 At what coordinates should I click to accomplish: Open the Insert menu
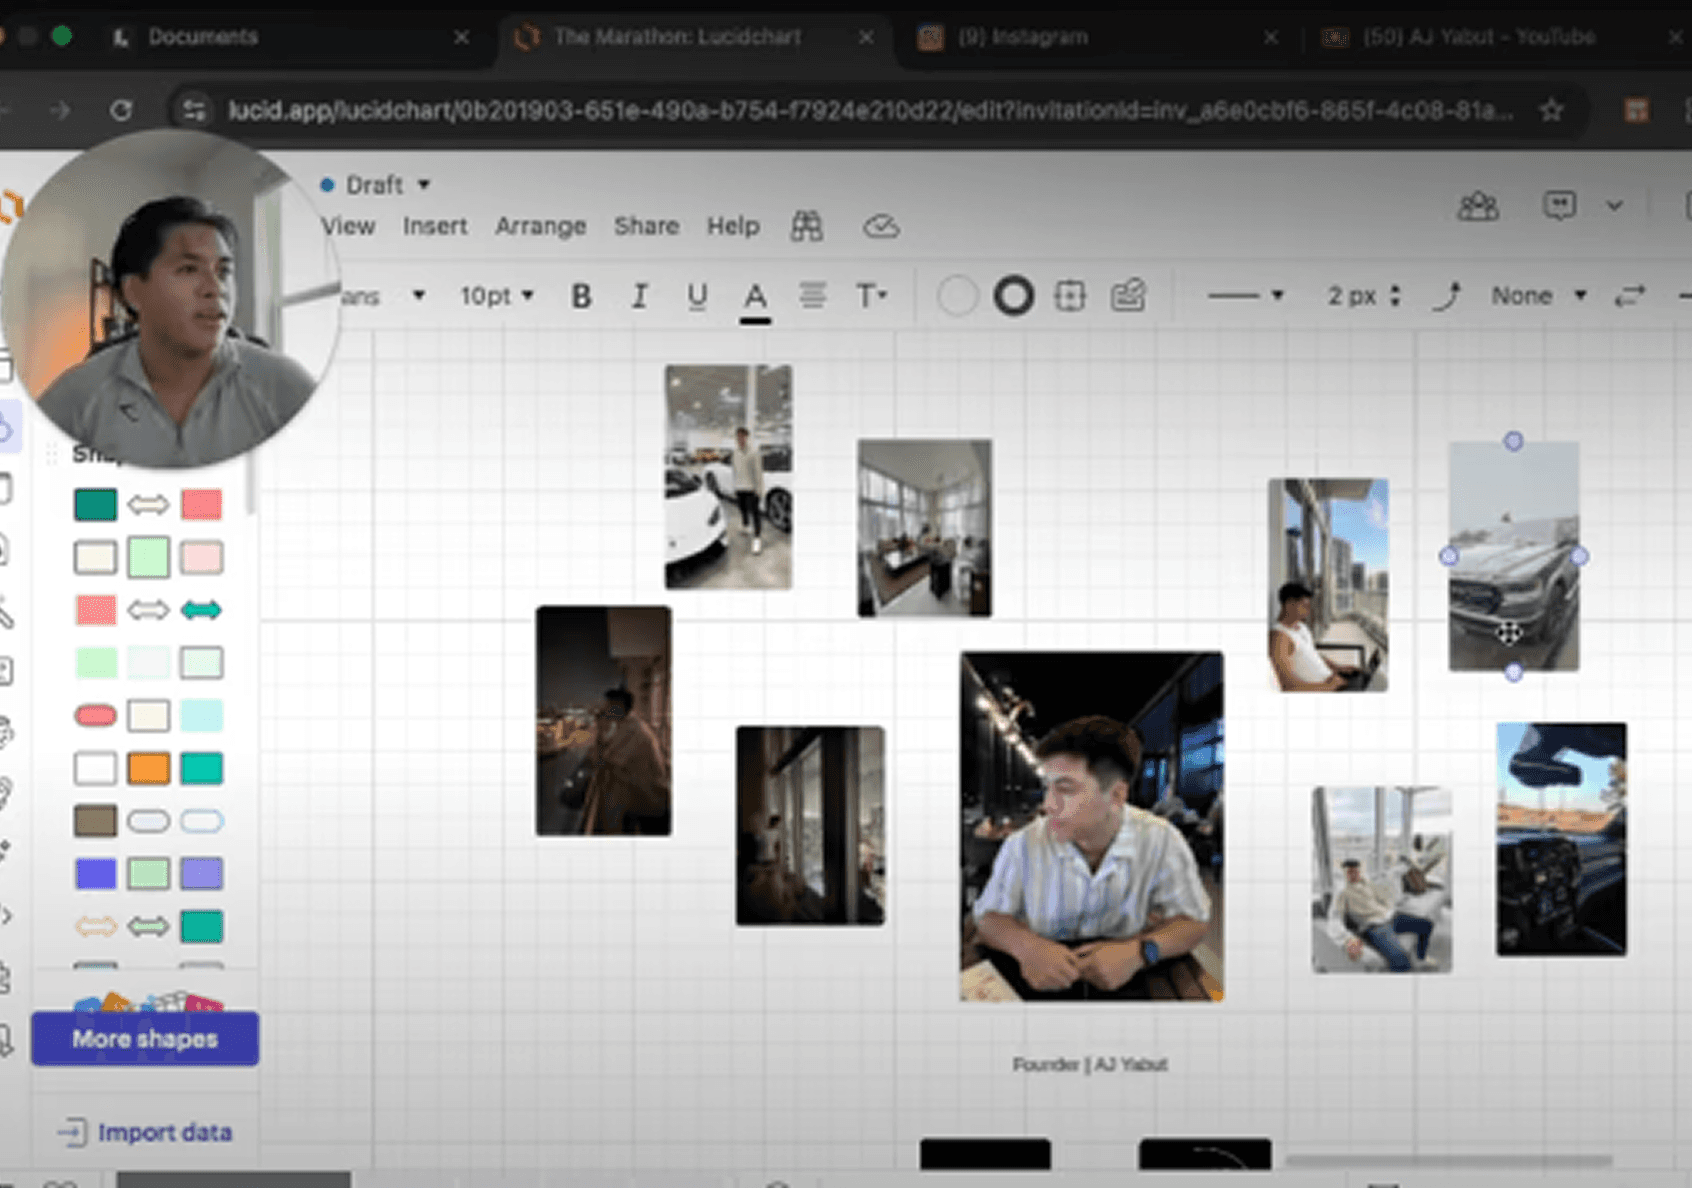[x=435, y=226]
